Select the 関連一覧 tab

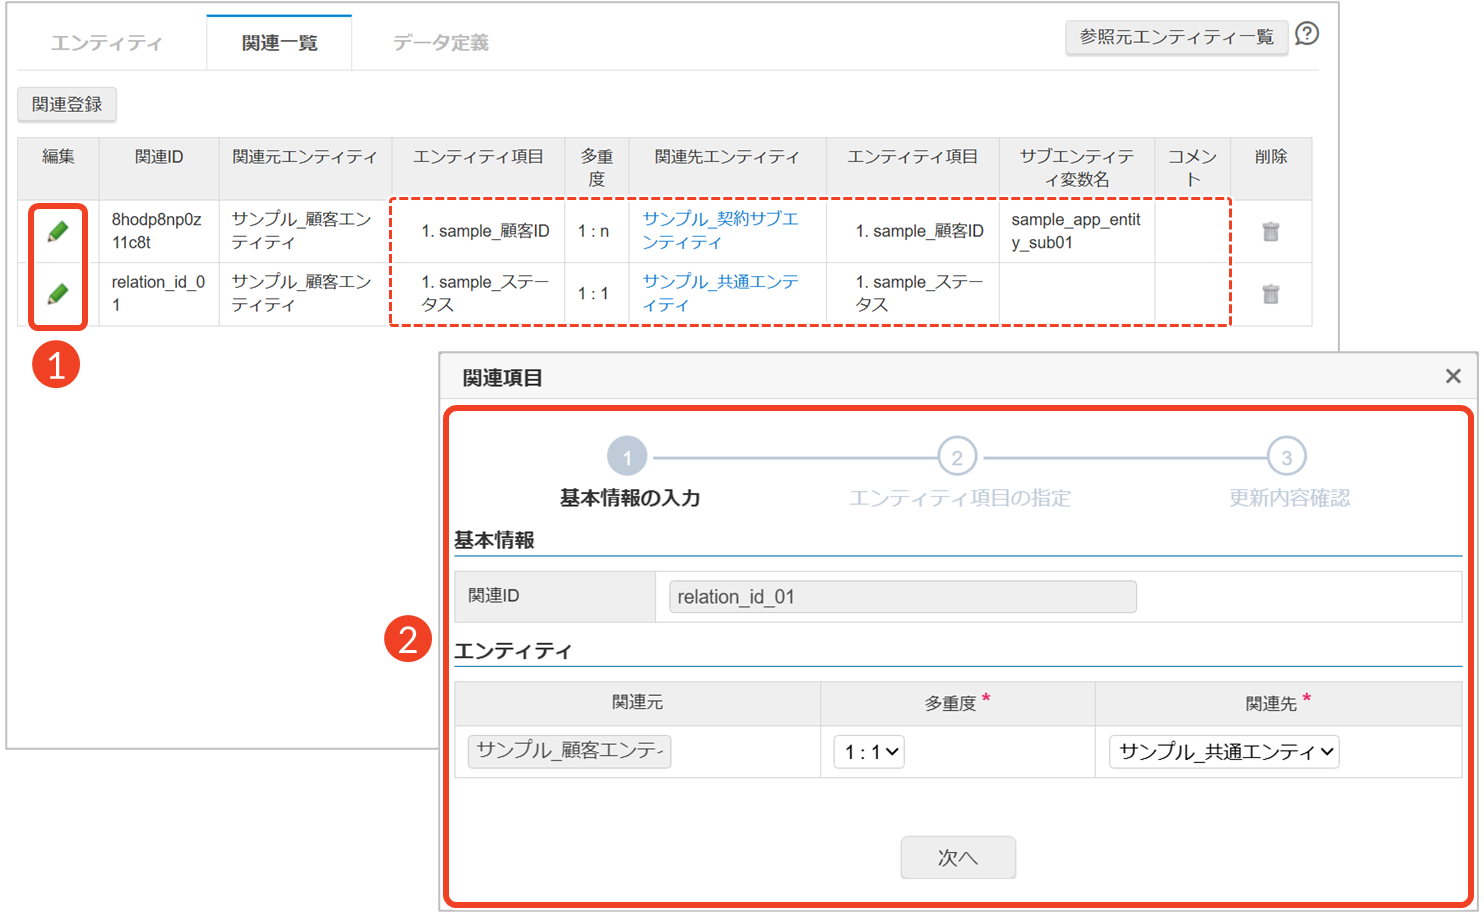tap(279, 43)
